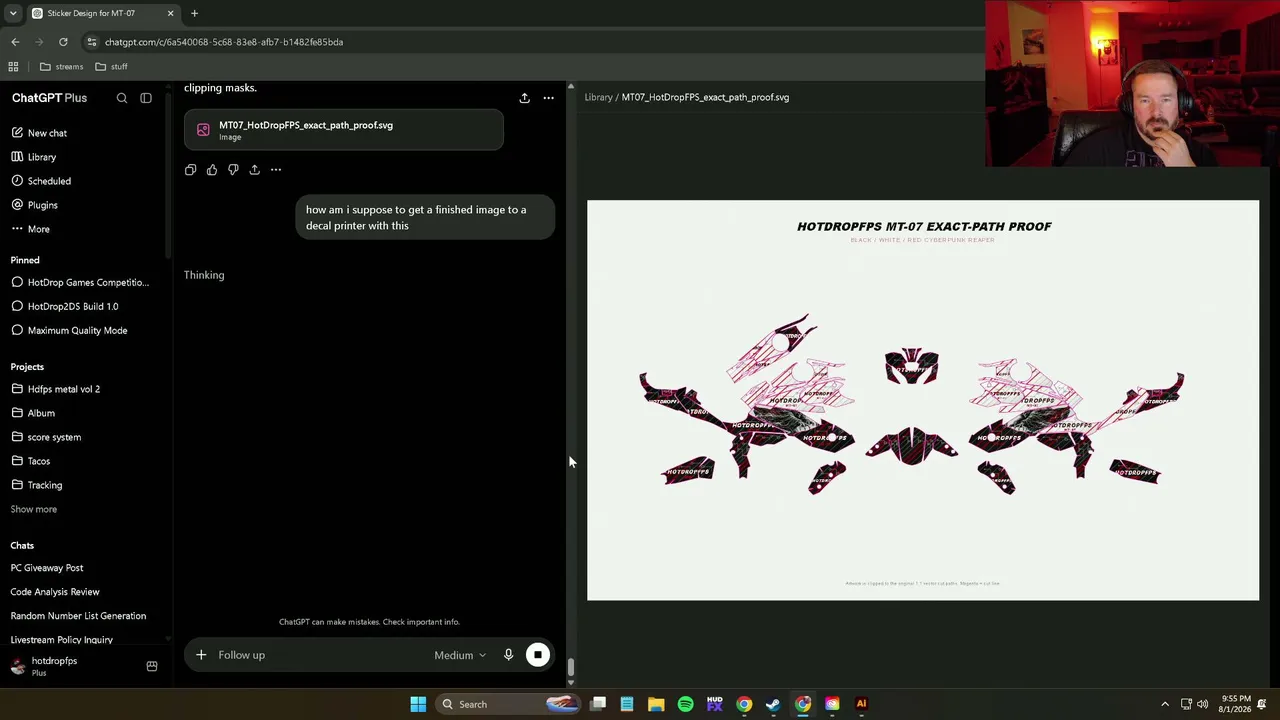Open the stuff bookmark folder
This screenshot has width=1280, height=720.
point(111,67)
